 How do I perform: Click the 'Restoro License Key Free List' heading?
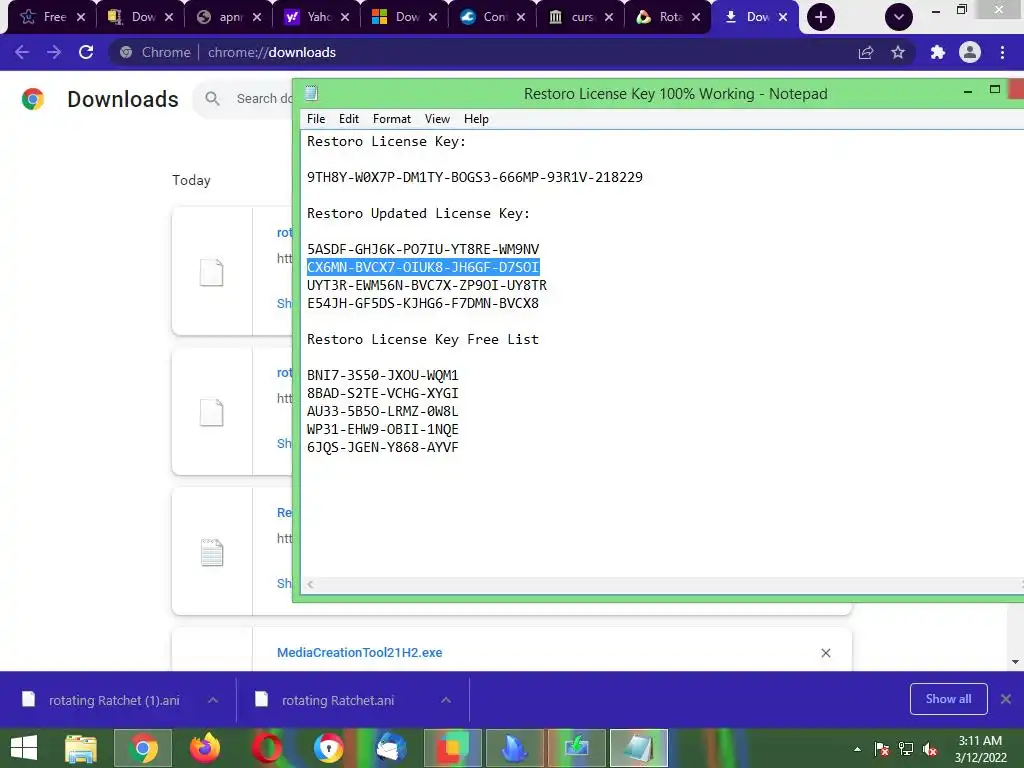423,339
